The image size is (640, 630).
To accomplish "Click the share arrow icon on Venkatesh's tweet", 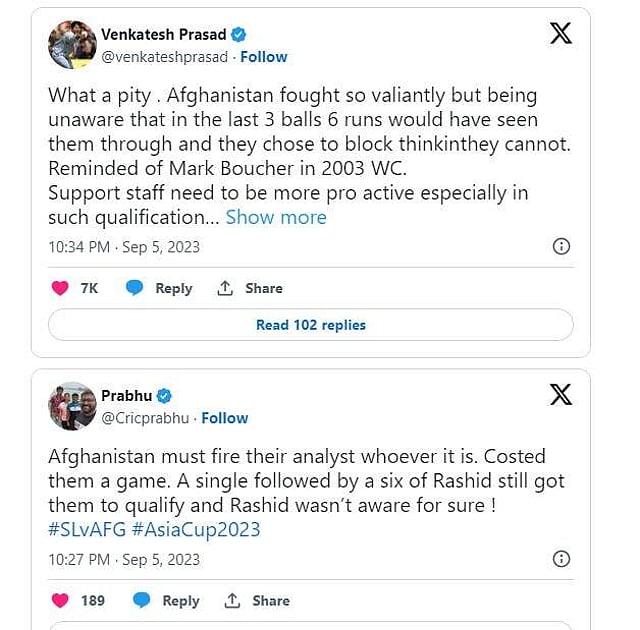I will (225, 288).
